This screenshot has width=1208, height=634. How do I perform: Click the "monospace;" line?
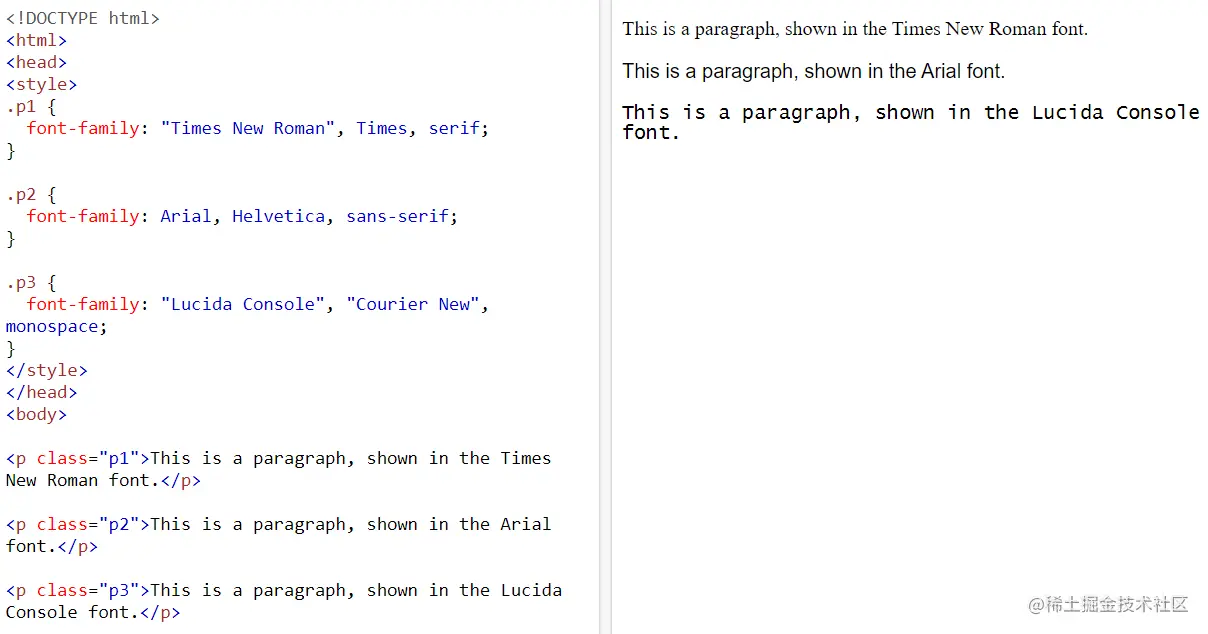tap(56, 326)
